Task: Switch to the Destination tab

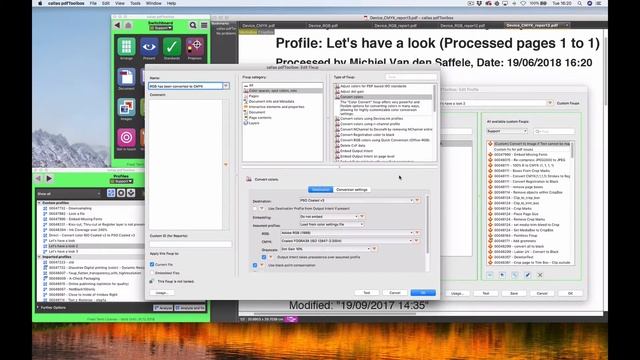Action: click(320, 190)
